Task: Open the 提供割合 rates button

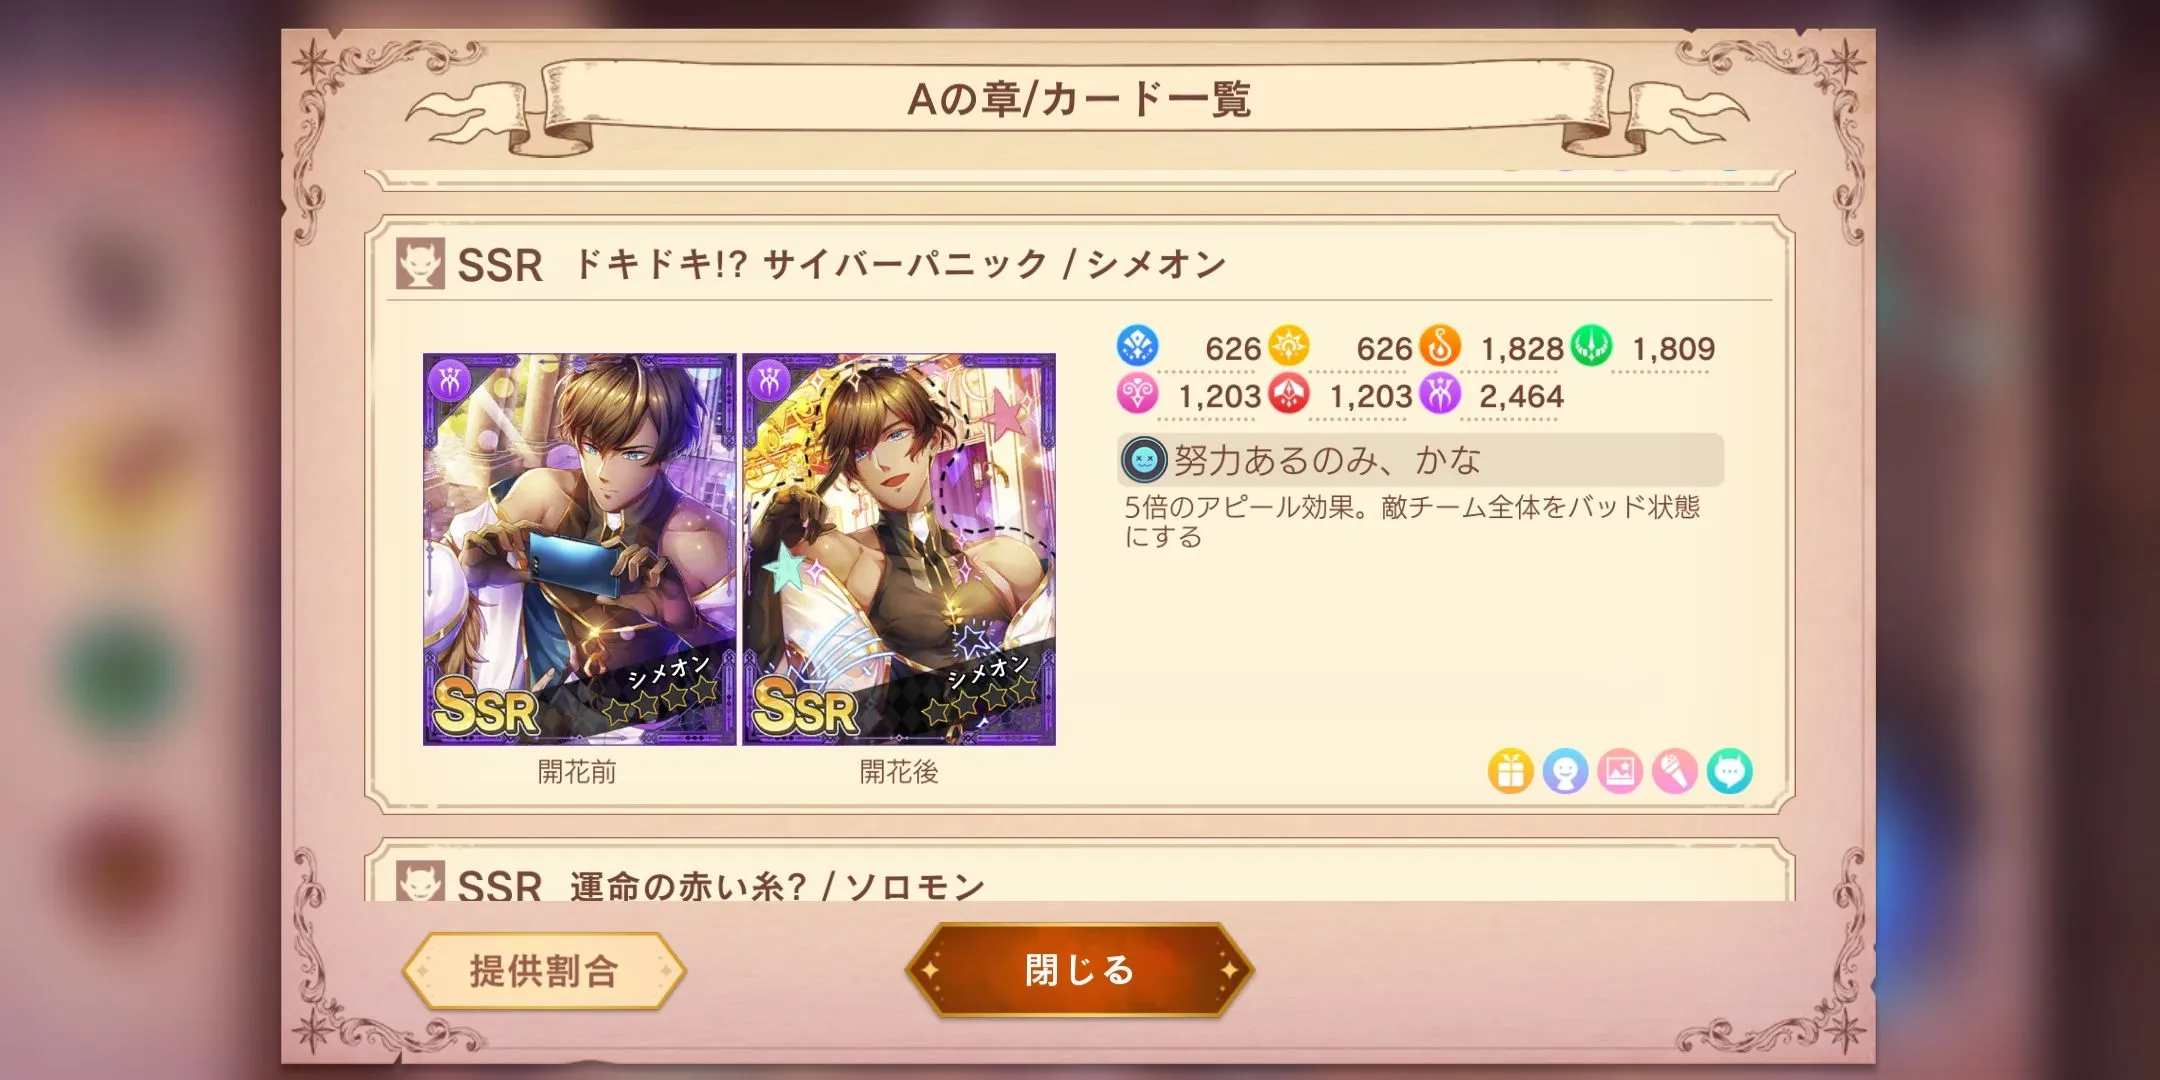Action: [x=544, y=971]
